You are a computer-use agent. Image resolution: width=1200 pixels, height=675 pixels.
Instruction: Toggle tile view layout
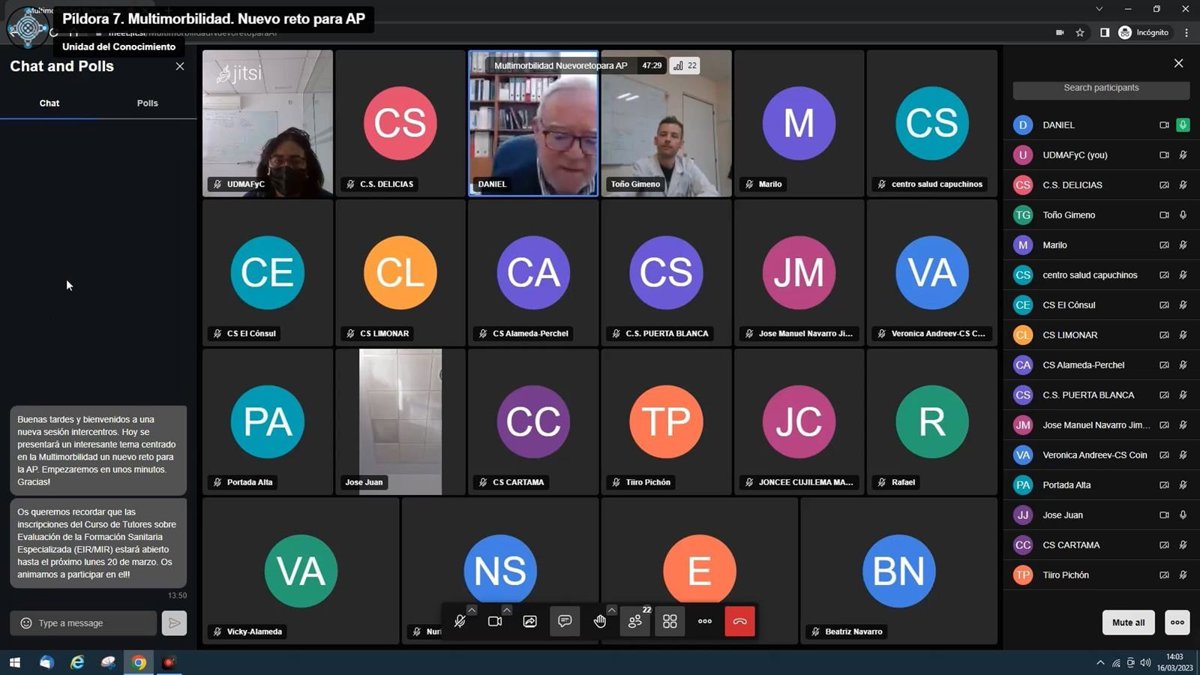pyautogui.click(x=670, y=621)
